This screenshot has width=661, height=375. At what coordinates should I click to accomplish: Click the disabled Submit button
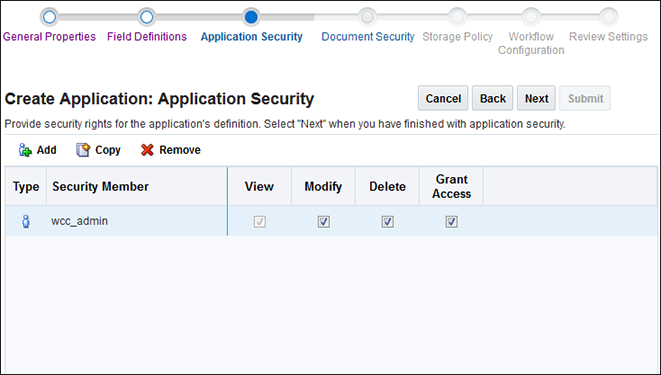coord(585,99)
